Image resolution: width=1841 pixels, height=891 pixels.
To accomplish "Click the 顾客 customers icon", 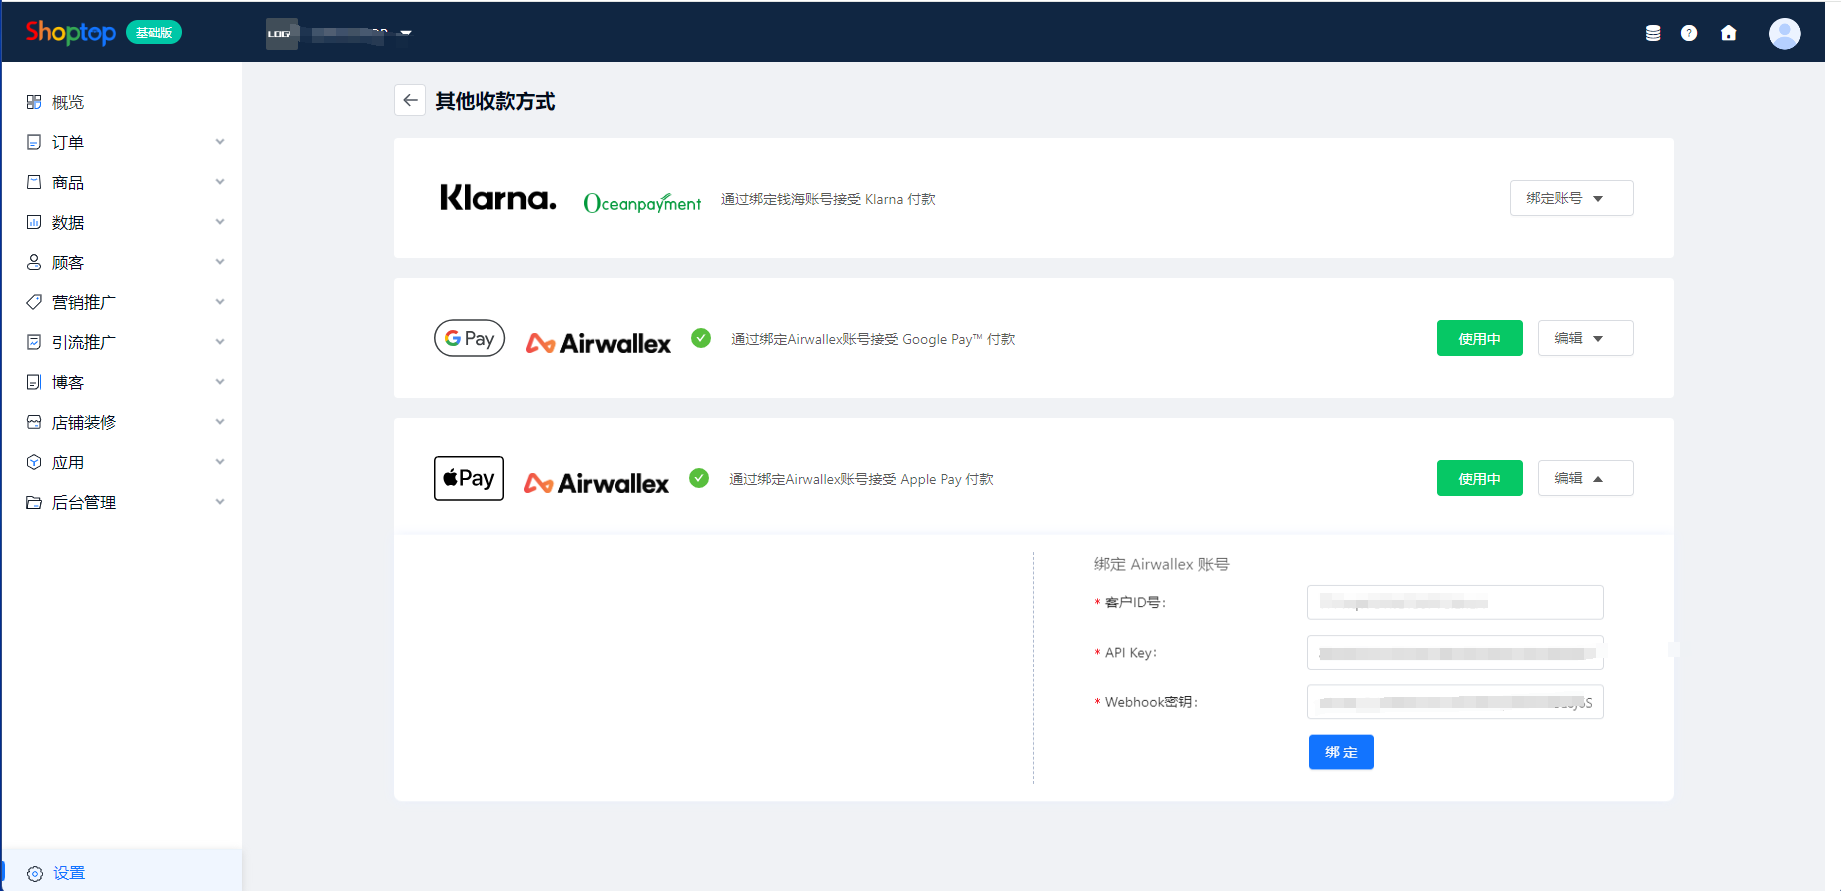I will 34,262.
